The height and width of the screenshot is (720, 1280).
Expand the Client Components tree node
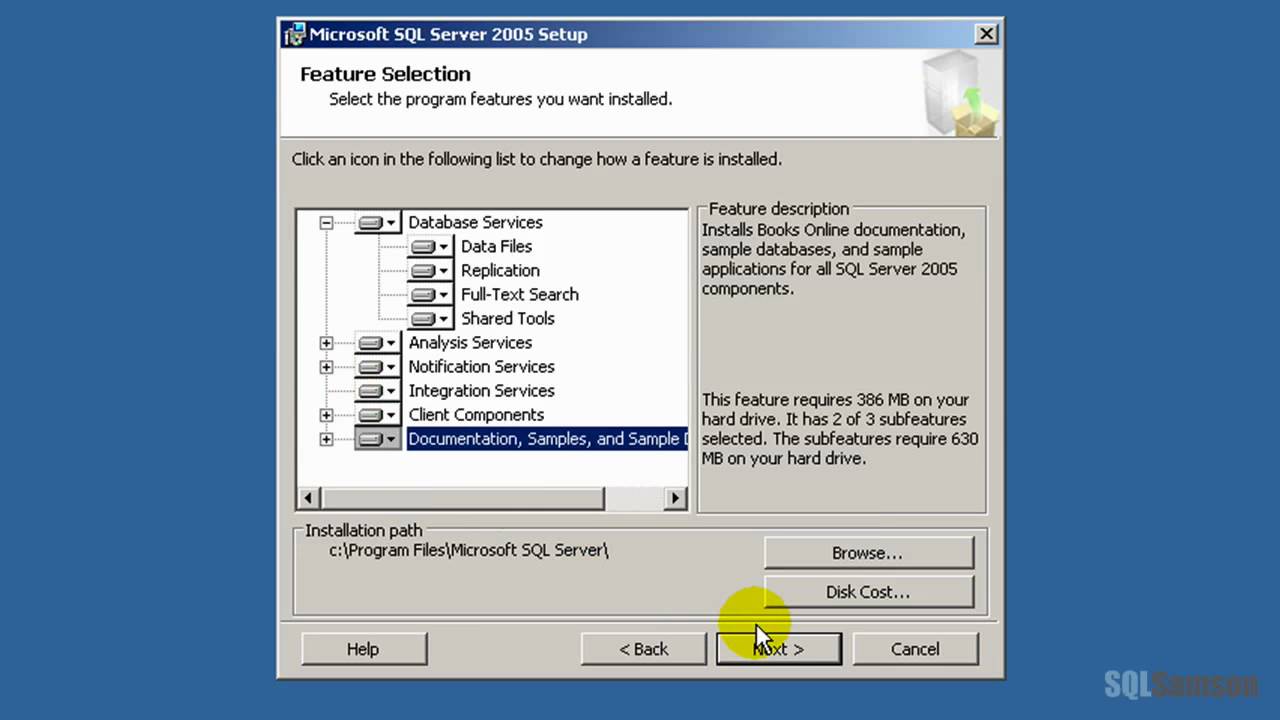point(326,415)
